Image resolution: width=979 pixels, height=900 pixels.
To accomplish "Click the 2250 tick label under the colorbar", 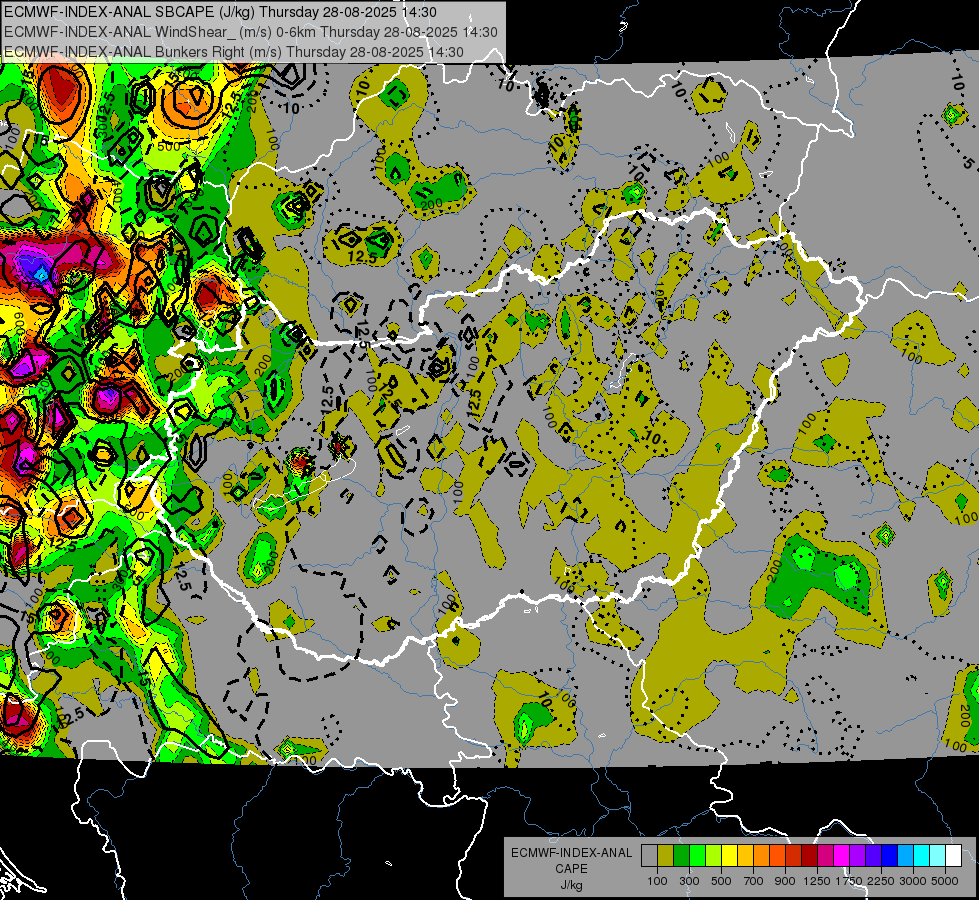I will click(881, 881).
